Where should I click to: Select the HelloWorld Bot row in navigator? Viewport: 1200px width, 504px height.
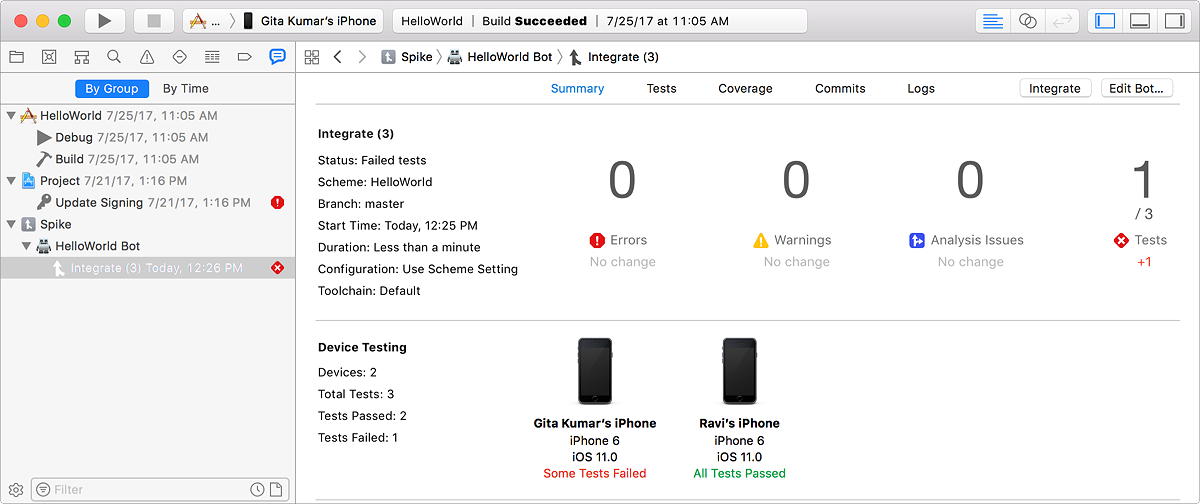pos(148,246)
